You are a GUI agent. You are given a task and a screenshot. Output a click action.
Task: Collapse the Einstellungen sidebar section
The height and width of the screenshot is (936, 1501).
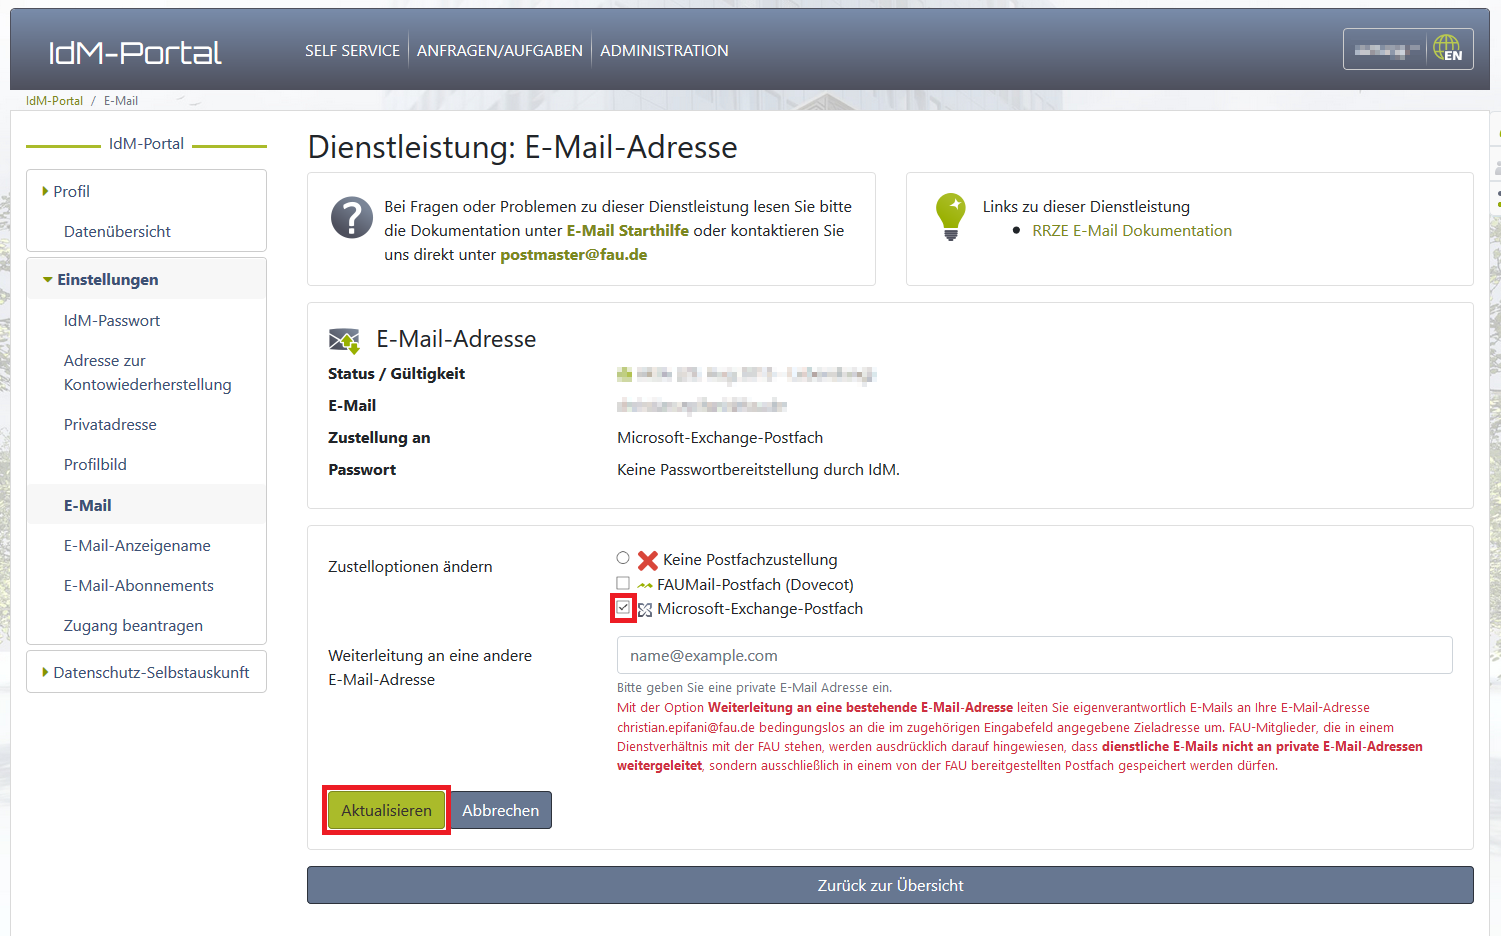tap(106, 280)
